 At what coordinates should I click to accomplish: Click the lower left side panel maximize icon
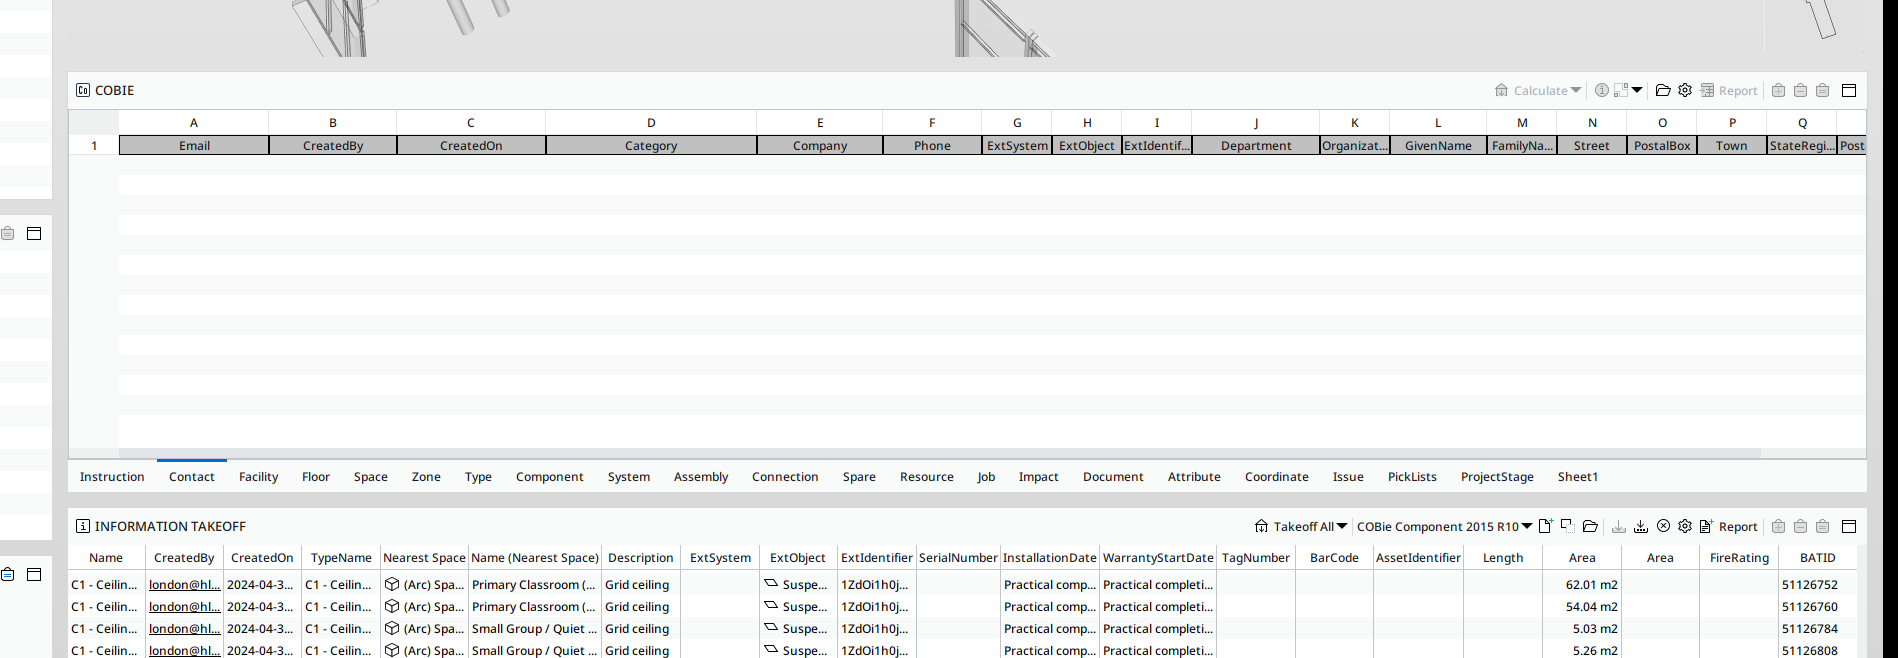pos(34,574)
